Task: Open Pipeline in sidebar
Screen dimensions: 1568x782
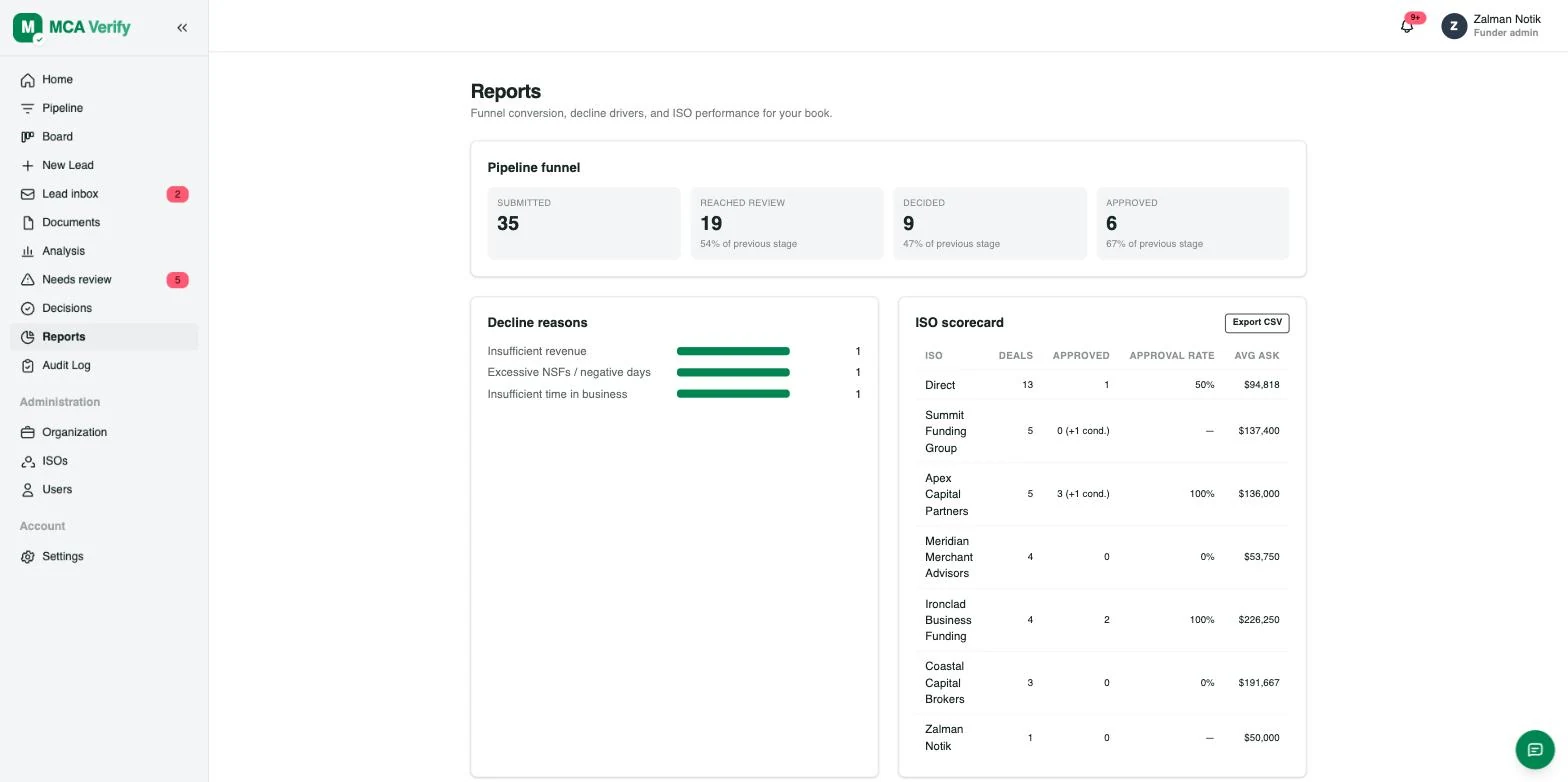Action: pyautogui.click(x=104, y=108)
